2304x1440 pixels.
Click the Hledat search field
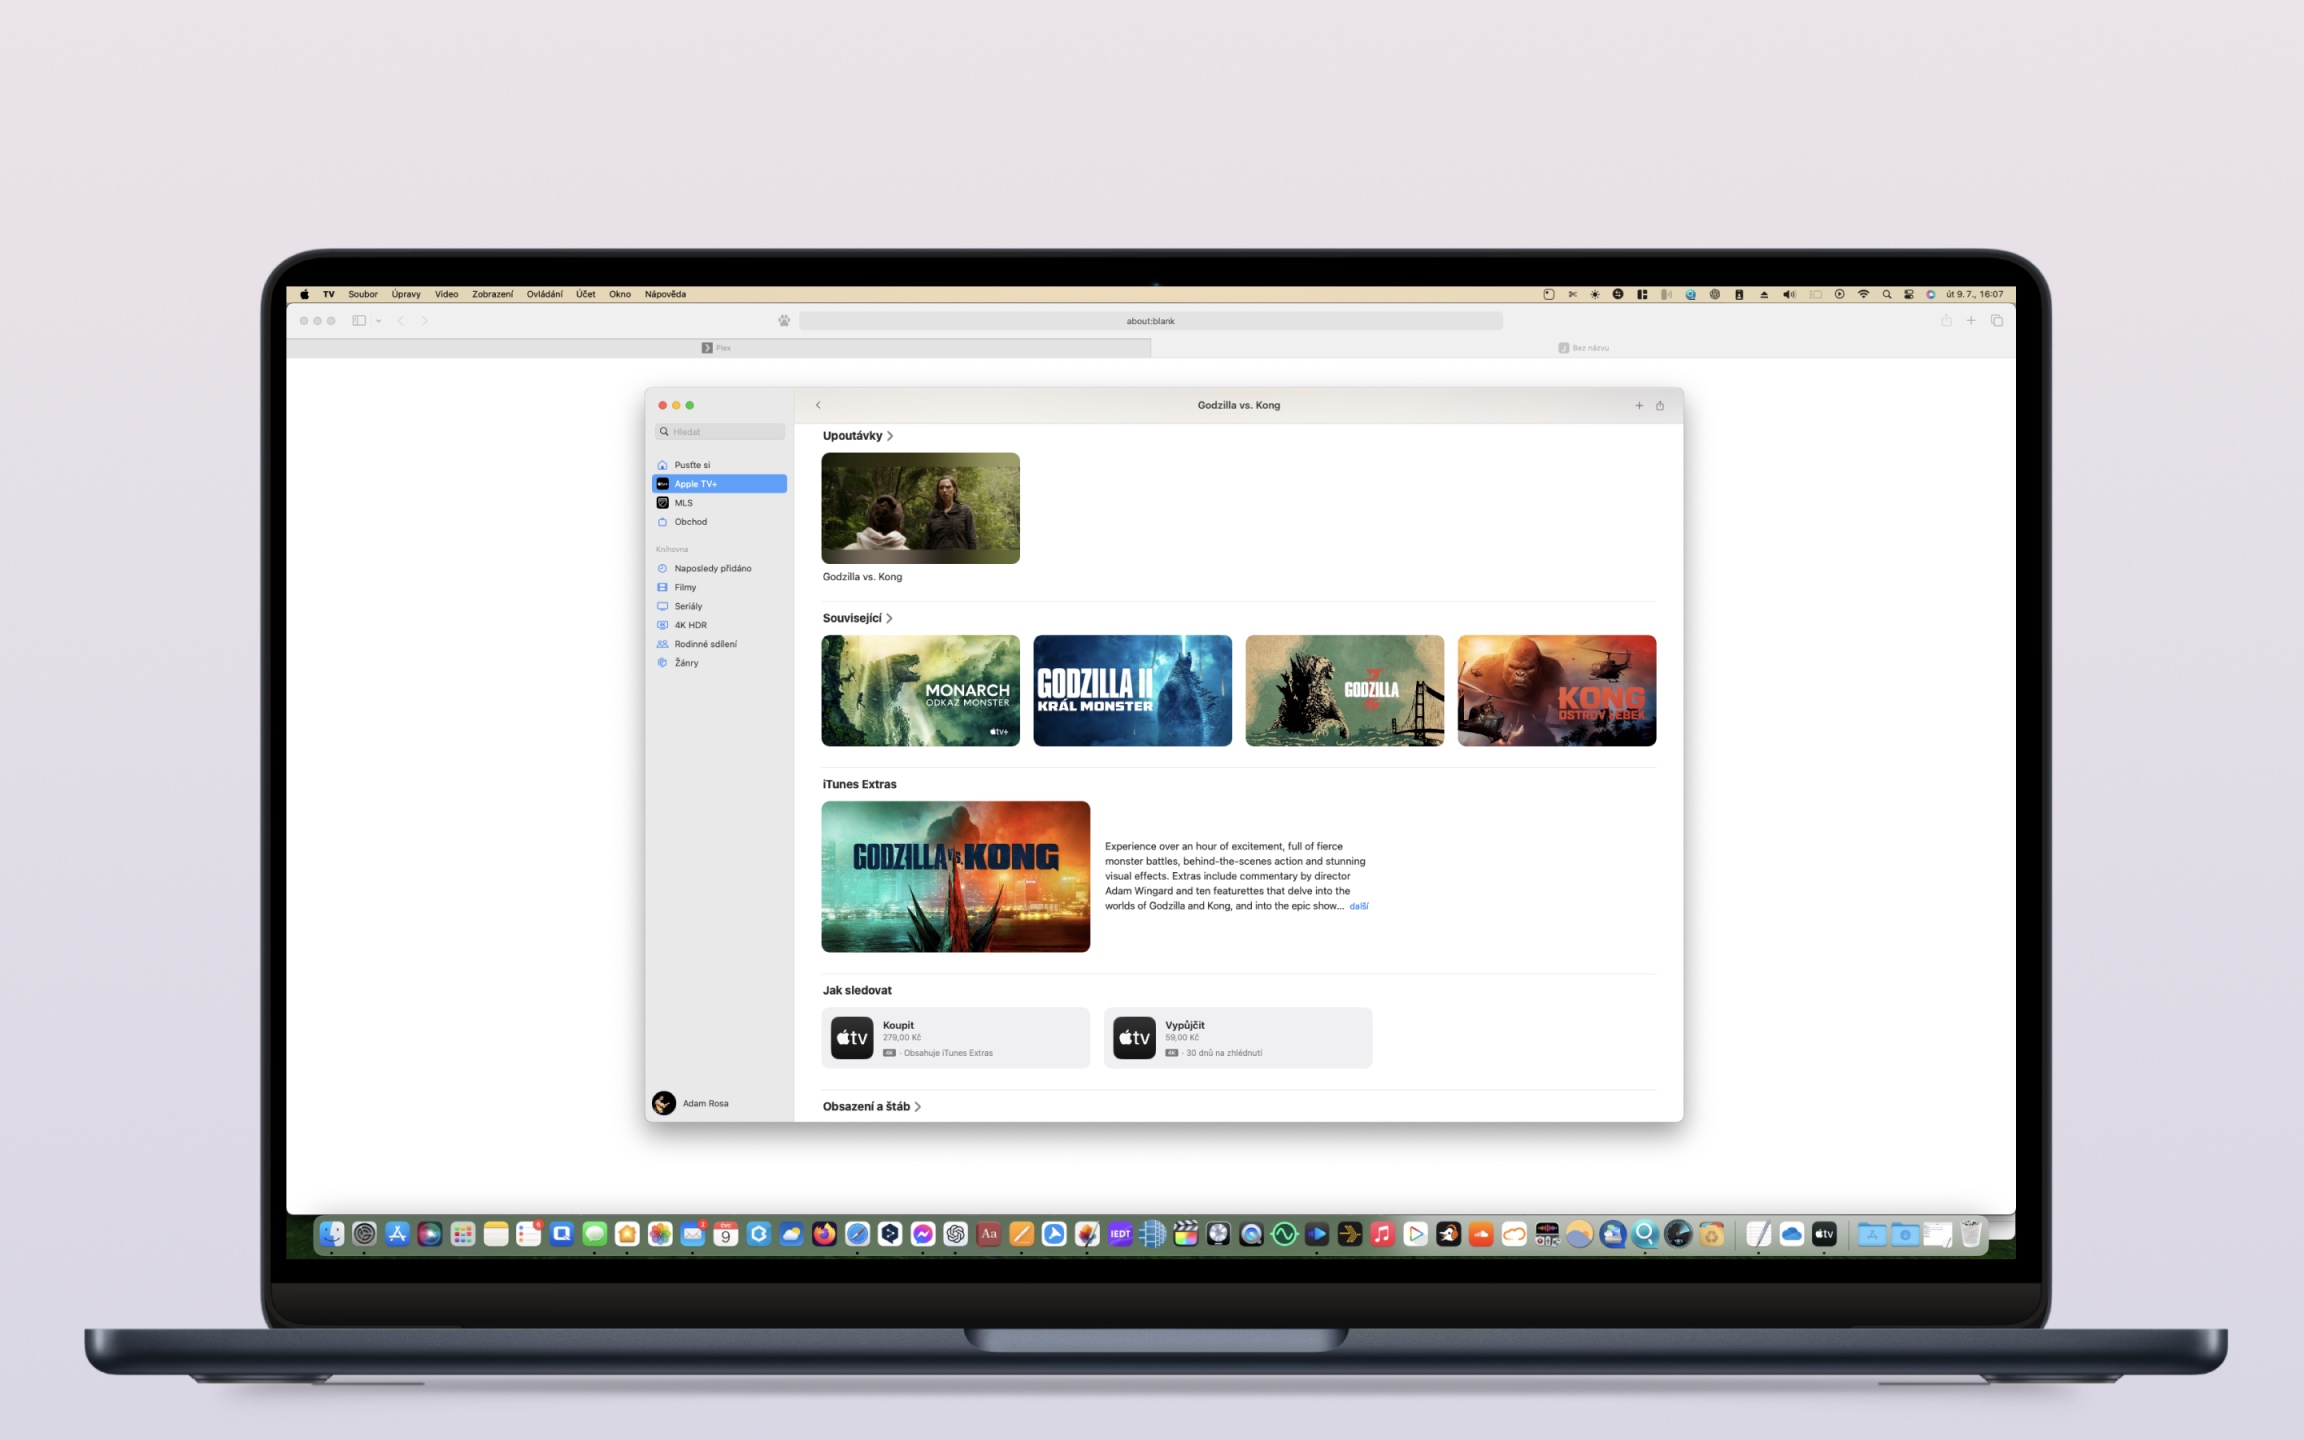(x=722, y=432)
